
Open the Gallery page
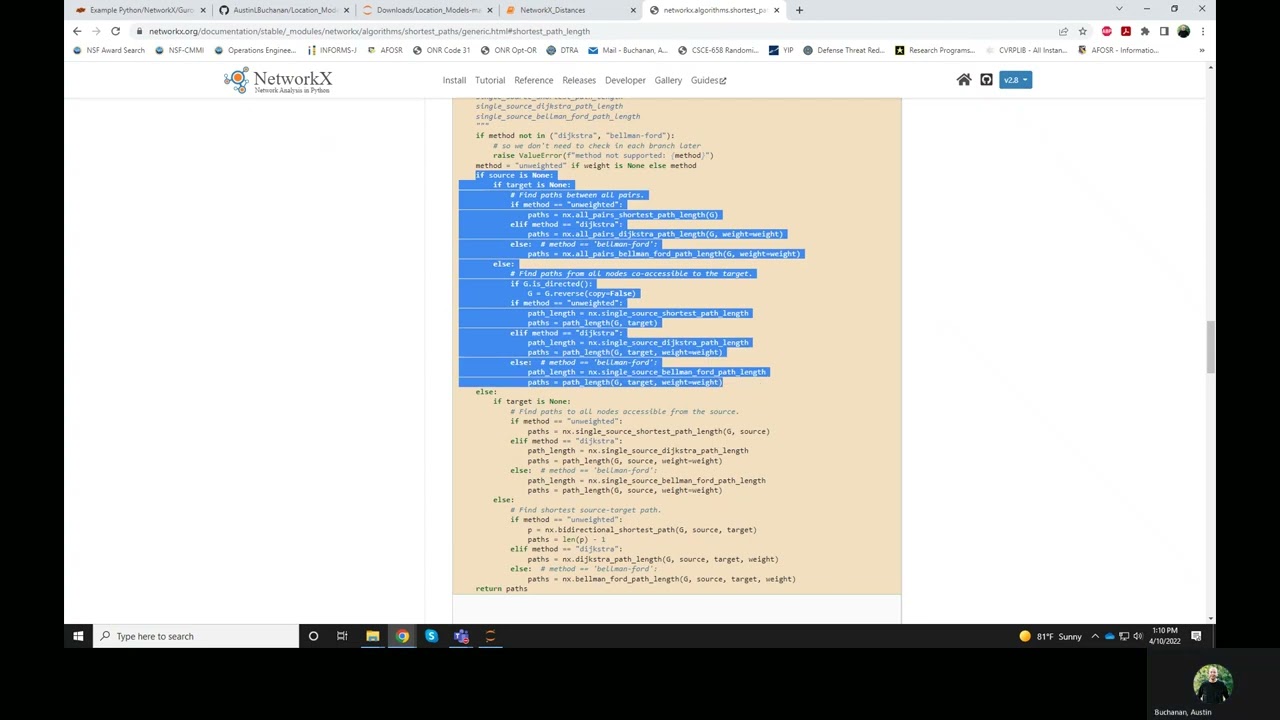[x=668, y=80]
